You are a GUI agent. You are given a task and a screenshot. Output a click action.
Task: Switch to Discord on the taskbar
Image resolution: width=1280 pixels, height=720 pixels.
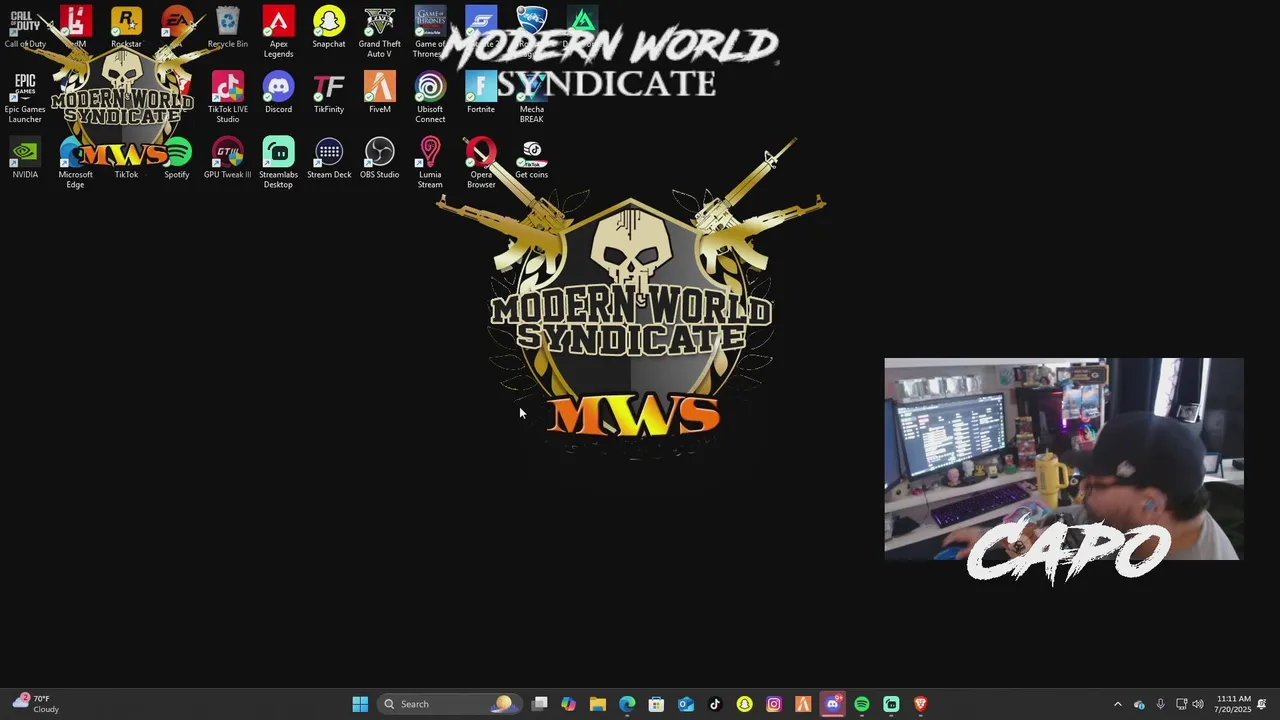point(832,704)
